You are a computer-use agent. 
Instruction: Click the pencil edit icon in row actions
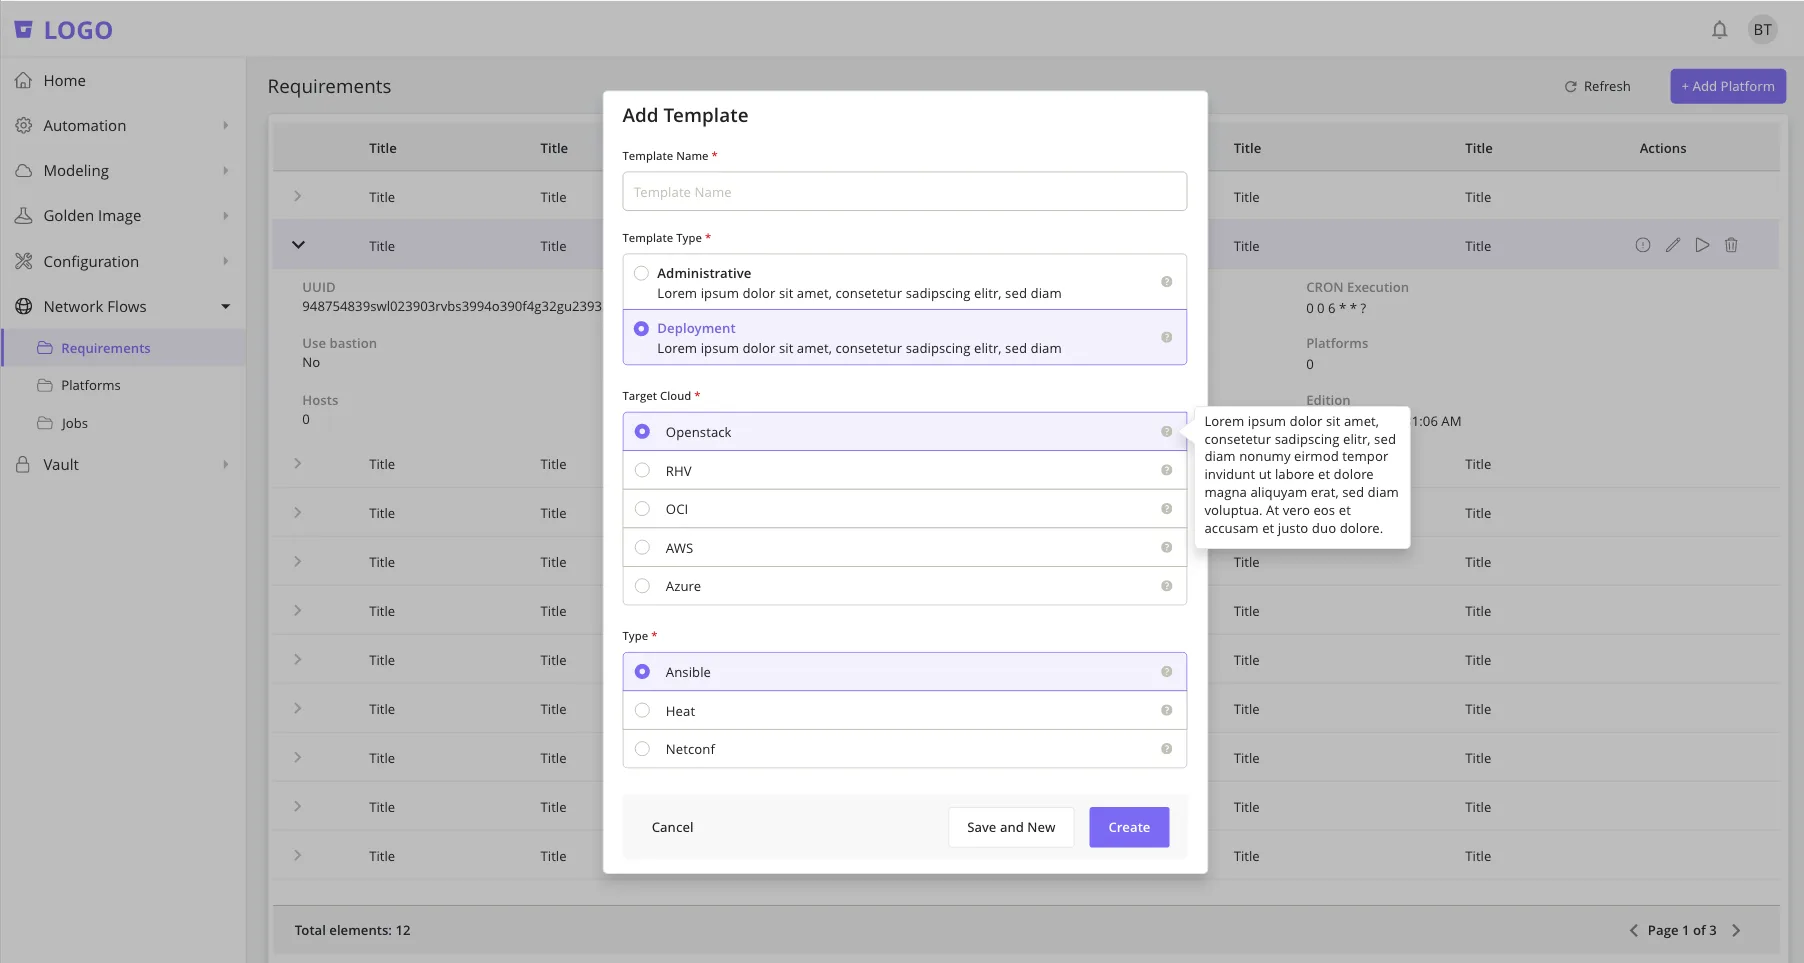point(1673,245)
